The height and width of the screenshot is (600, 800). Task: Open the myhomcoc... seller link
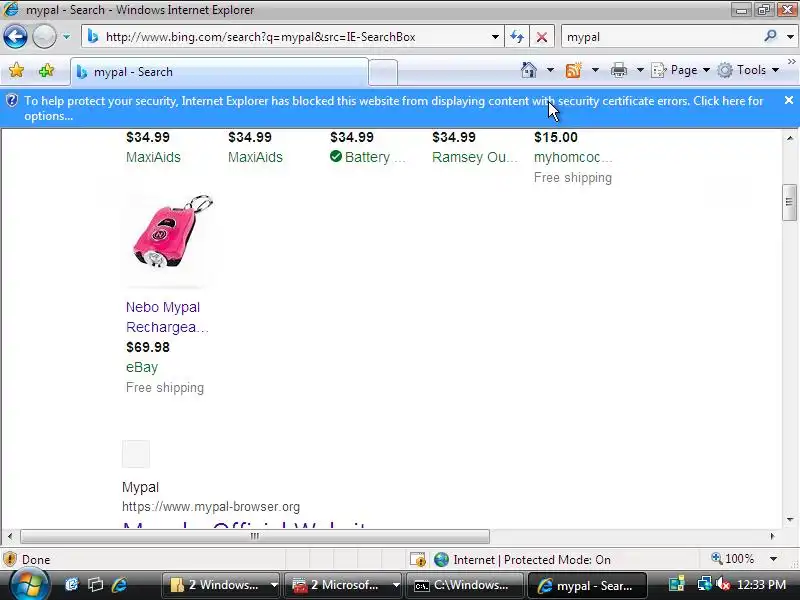(573, 157)
